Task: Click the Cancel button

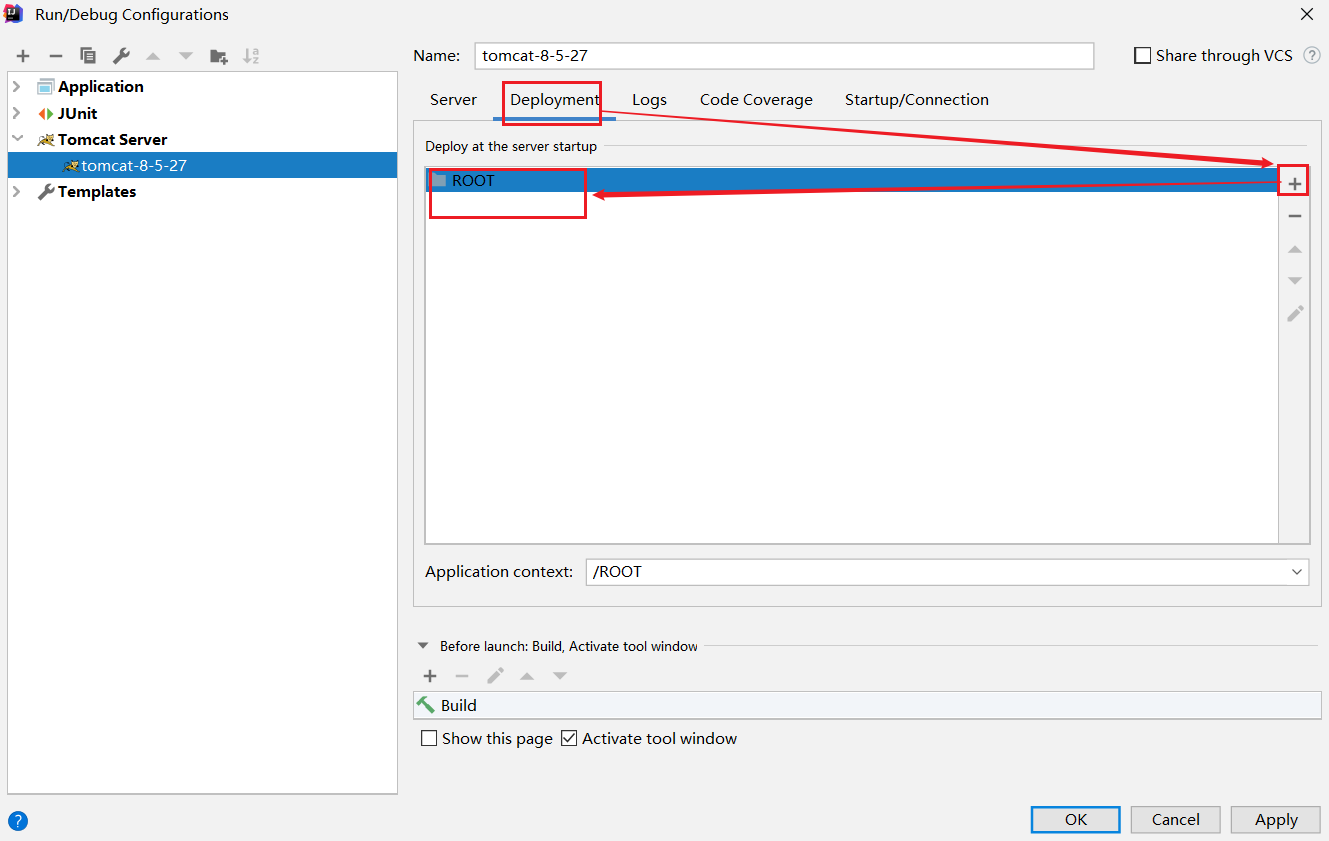Action: click(x=1176, y=820)
